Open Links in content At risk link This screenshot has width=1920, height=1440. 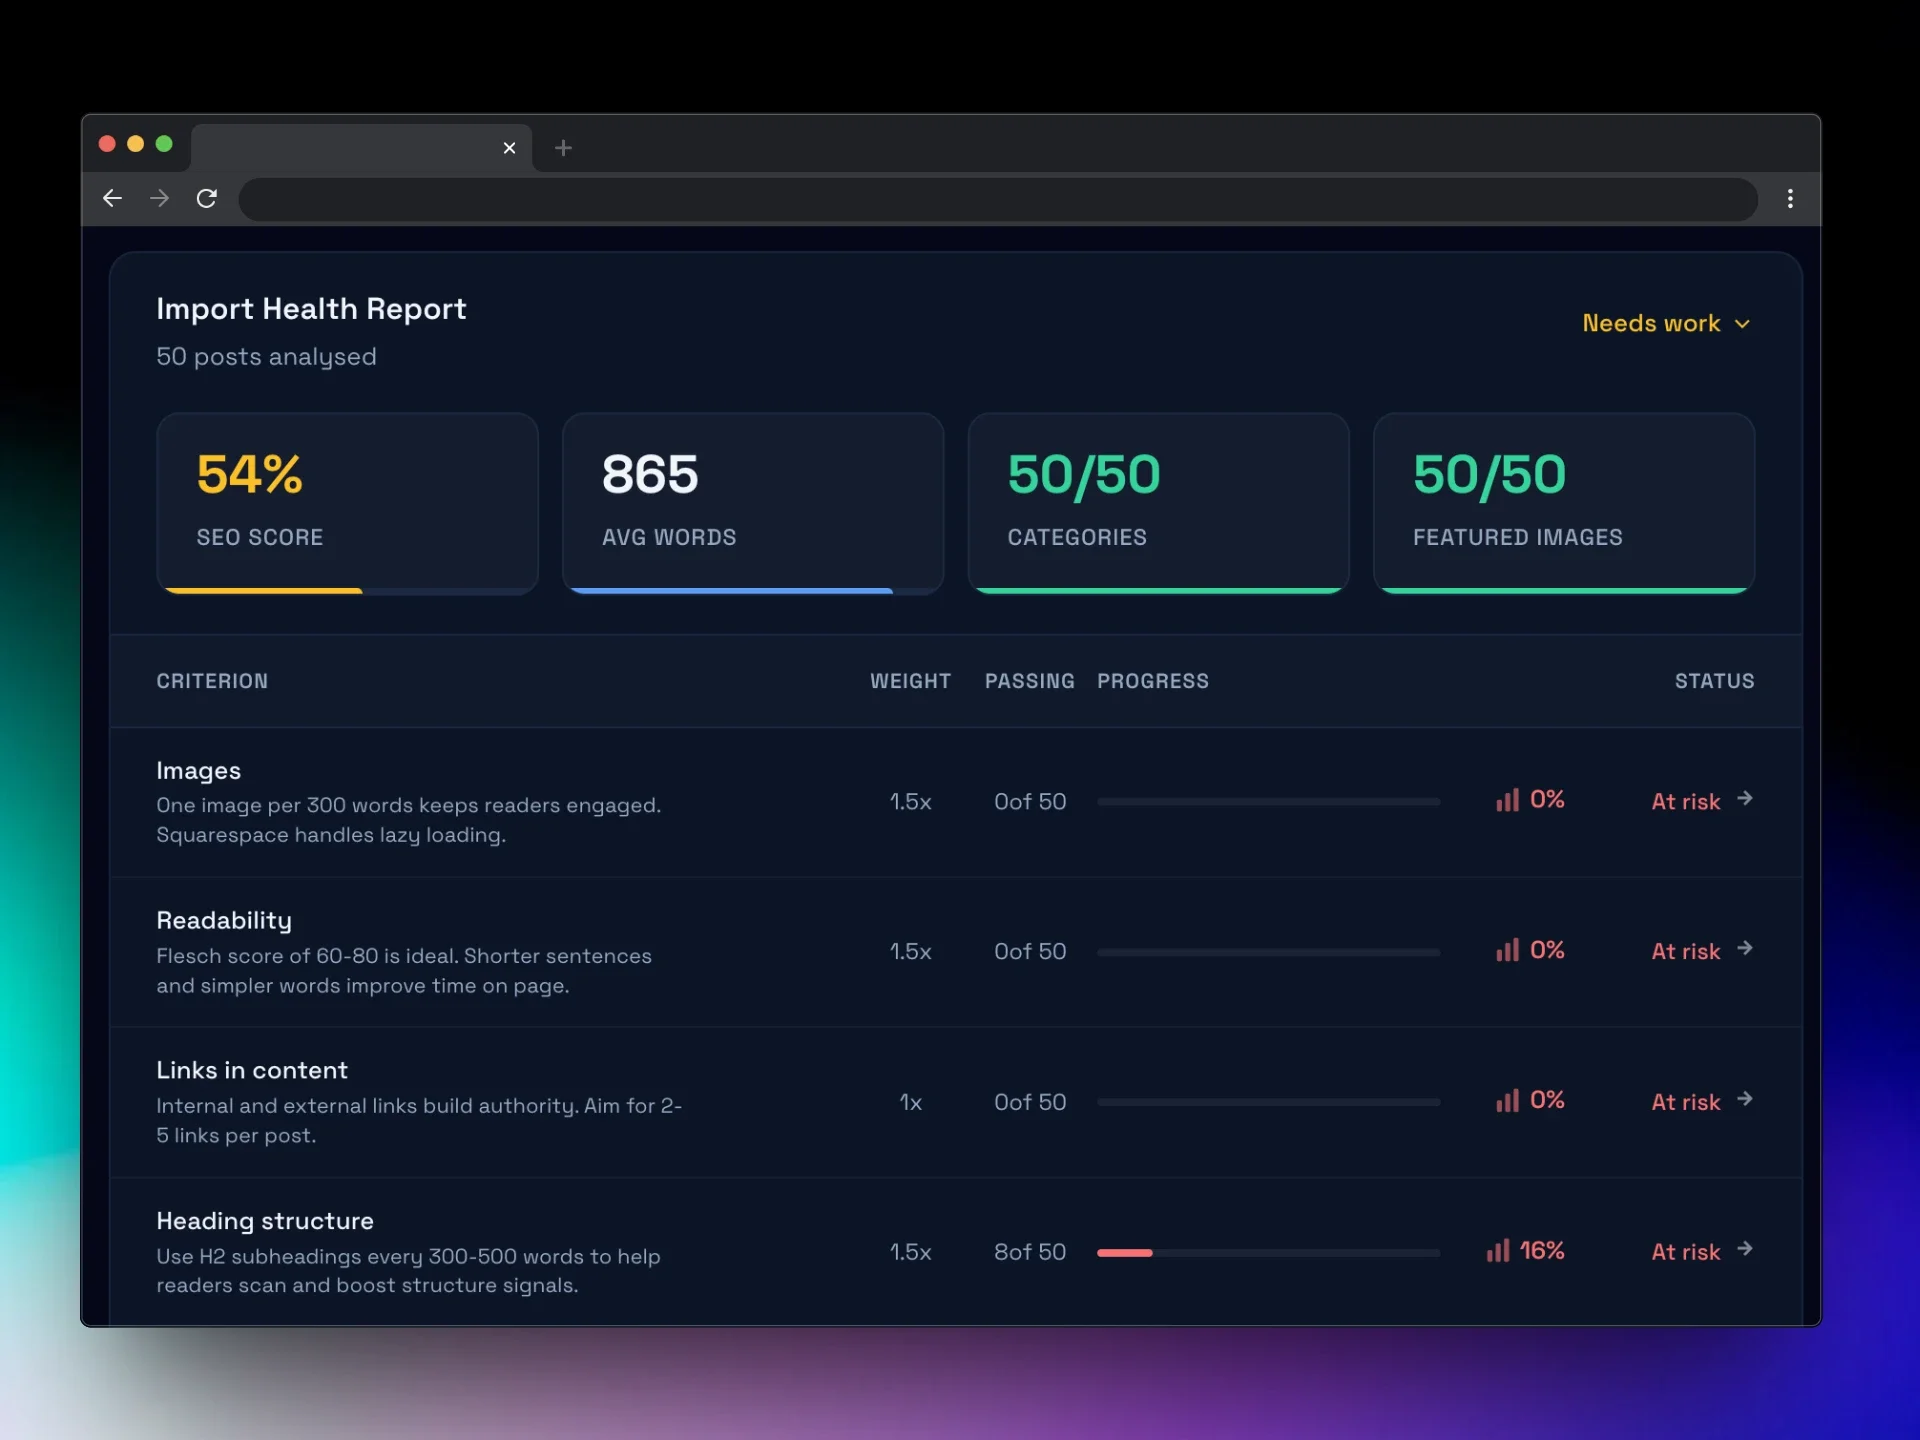(1686, 1102)
